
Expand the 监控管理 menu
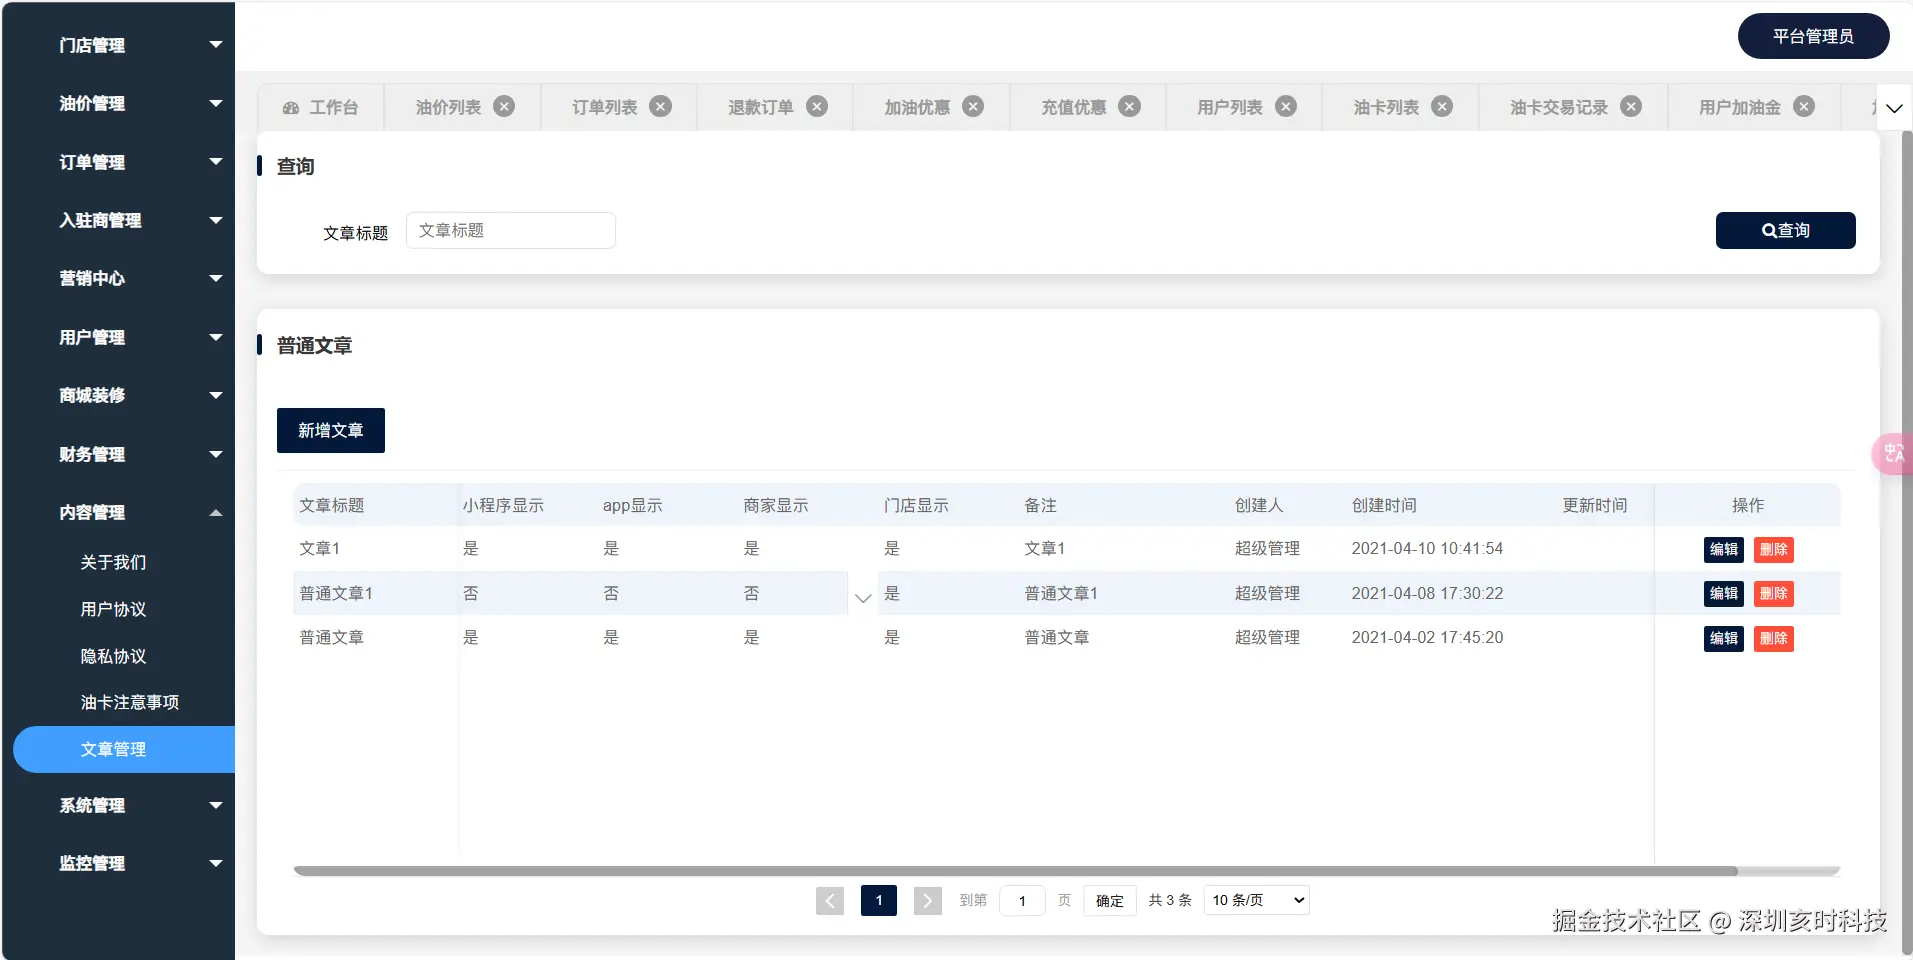118,863
